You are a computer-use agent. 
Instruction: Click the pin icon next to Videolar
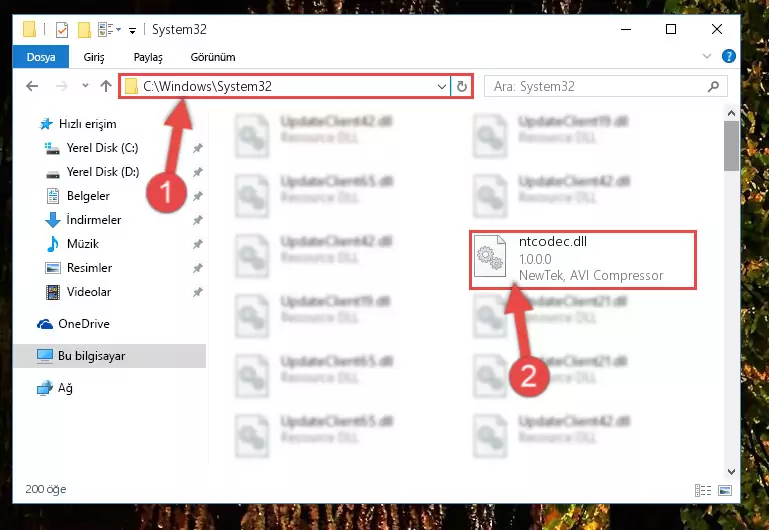[198, 292]
